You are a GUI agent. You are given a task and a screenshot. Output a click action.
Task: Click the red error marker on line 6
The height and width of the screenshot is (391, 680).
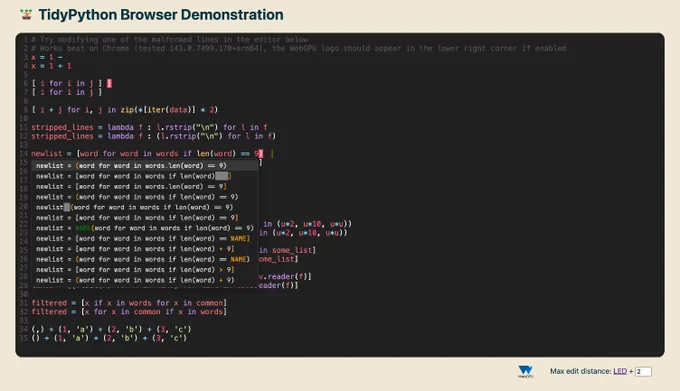coord(109,83)
